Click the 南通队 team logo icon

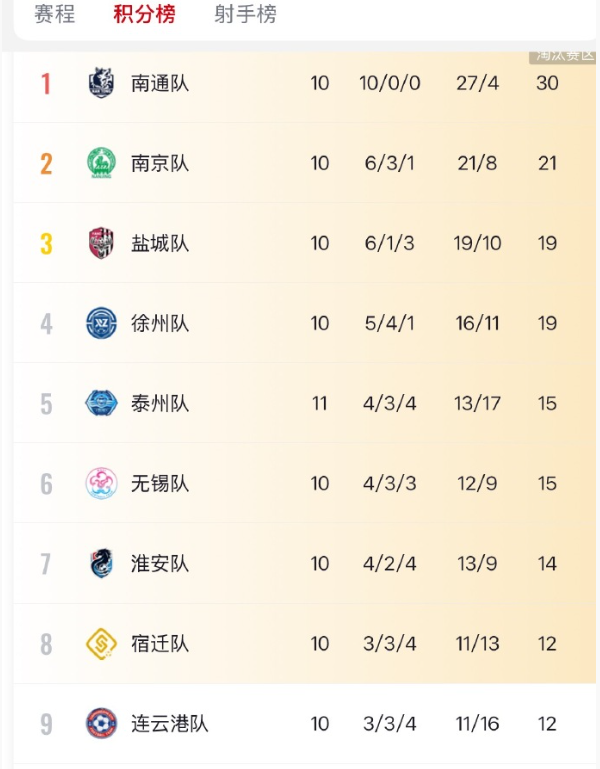pos(101,83)
